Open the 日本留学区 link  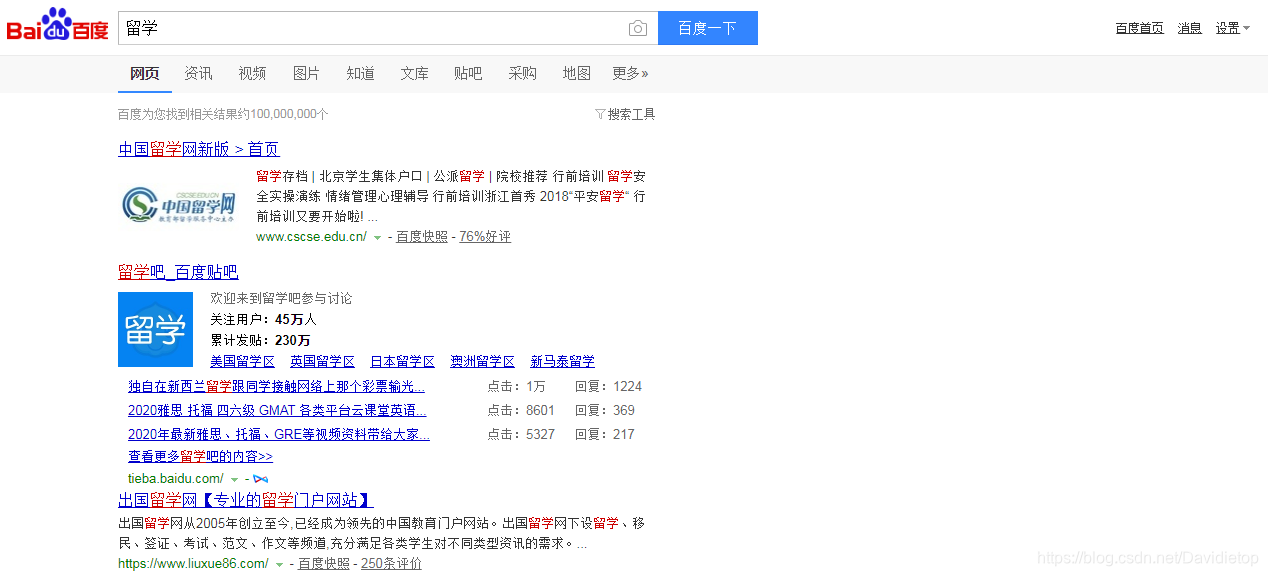click(402, 362)
